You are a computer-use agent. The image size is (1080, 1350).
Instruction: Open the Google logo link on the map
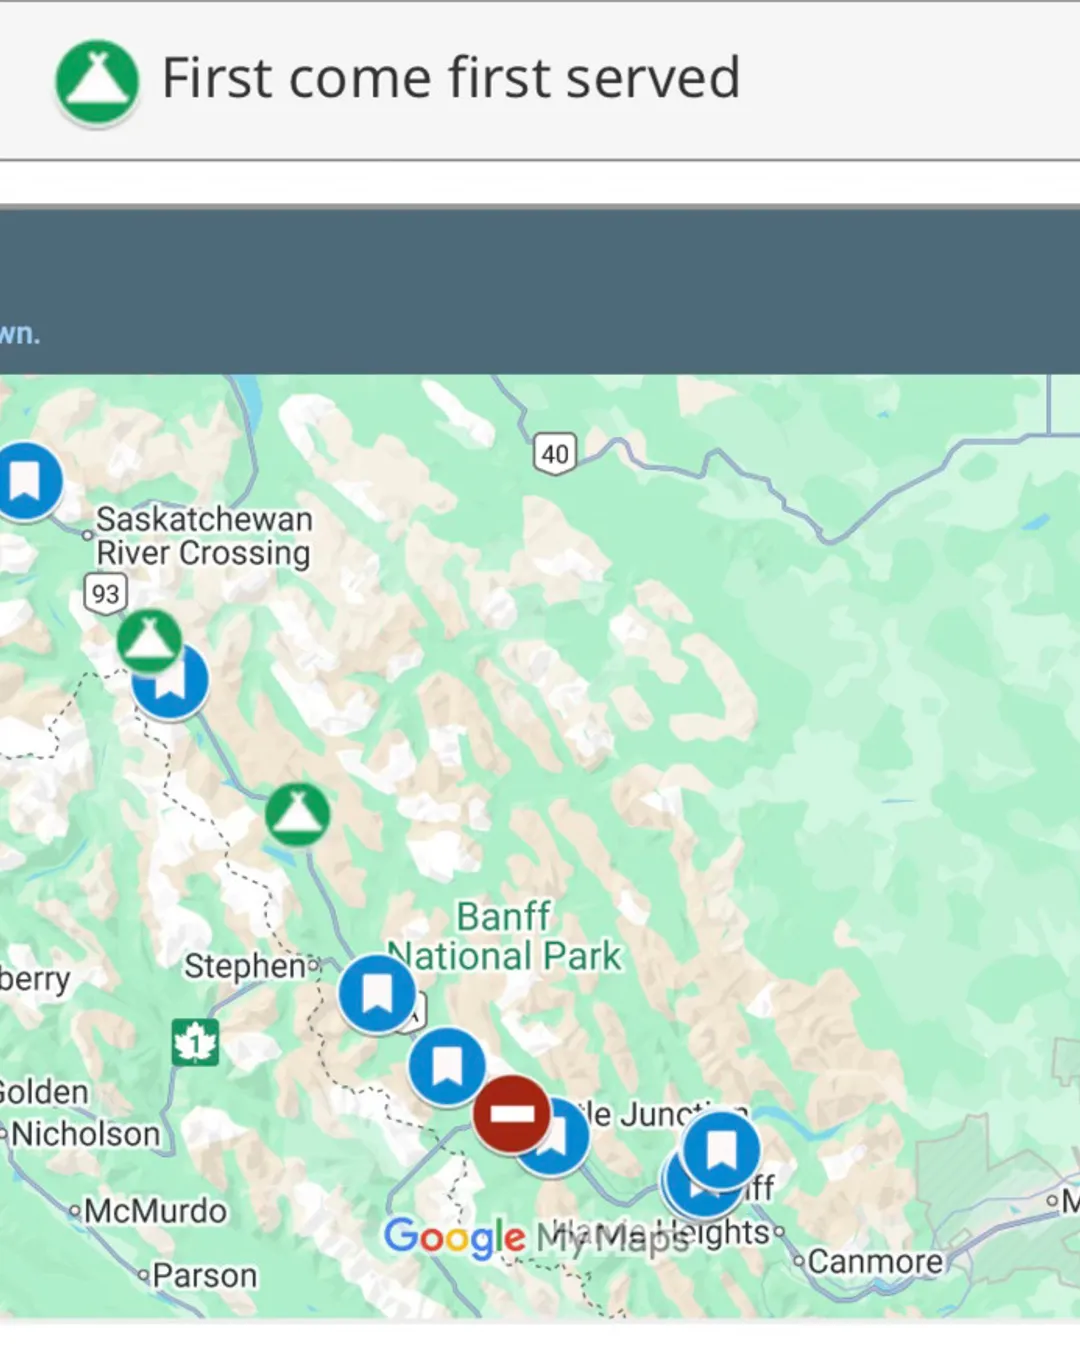coord(454,1237)
